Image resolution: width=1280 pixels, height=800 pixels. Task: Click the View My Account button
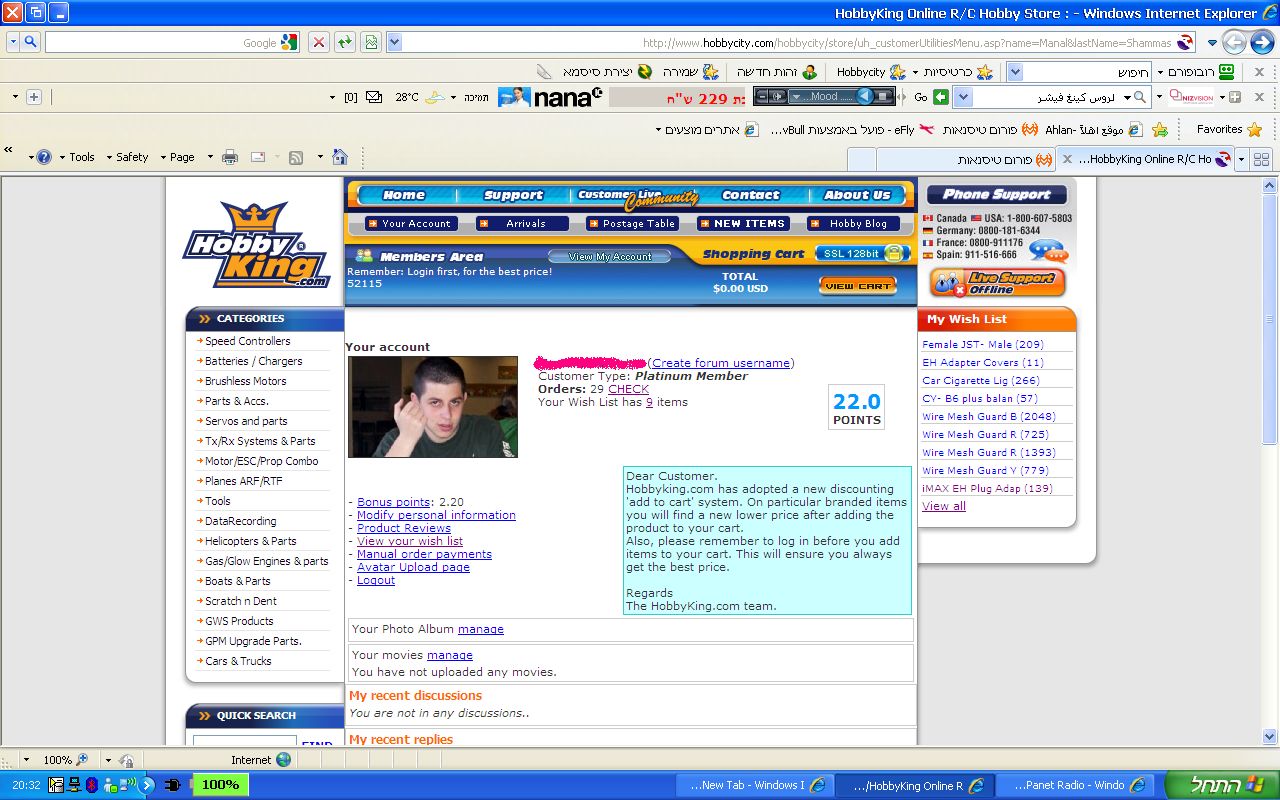(x=610, y=257)
